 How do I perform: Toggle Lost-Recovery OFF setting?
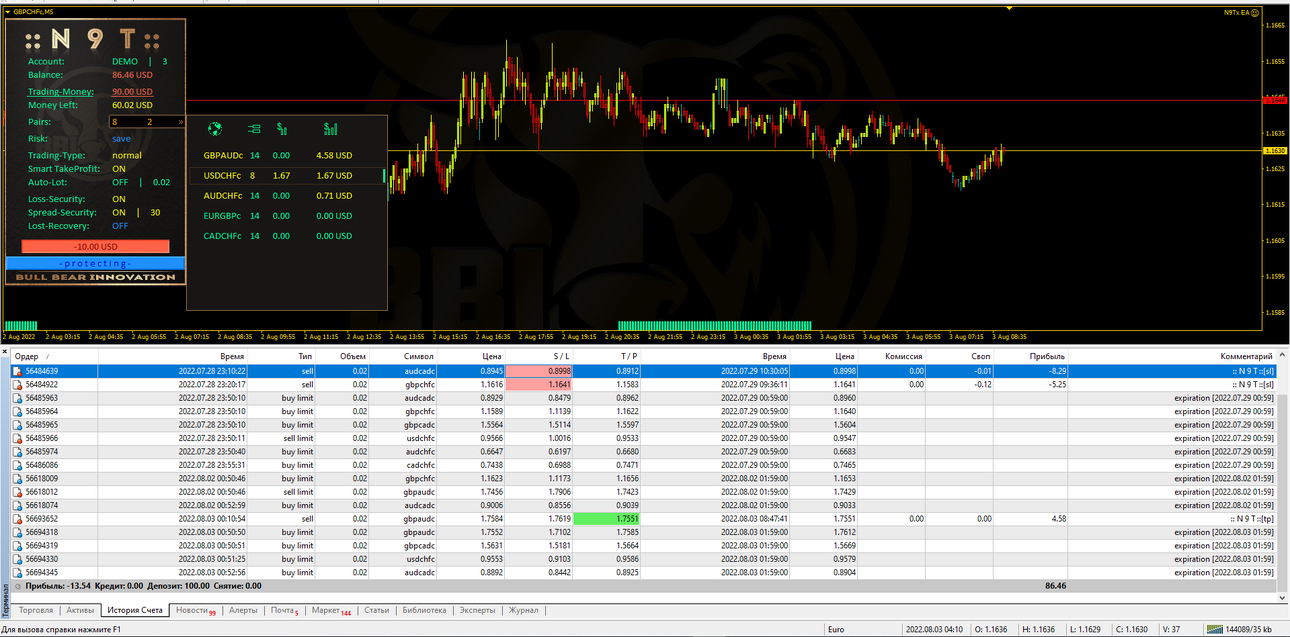[120, 226]
